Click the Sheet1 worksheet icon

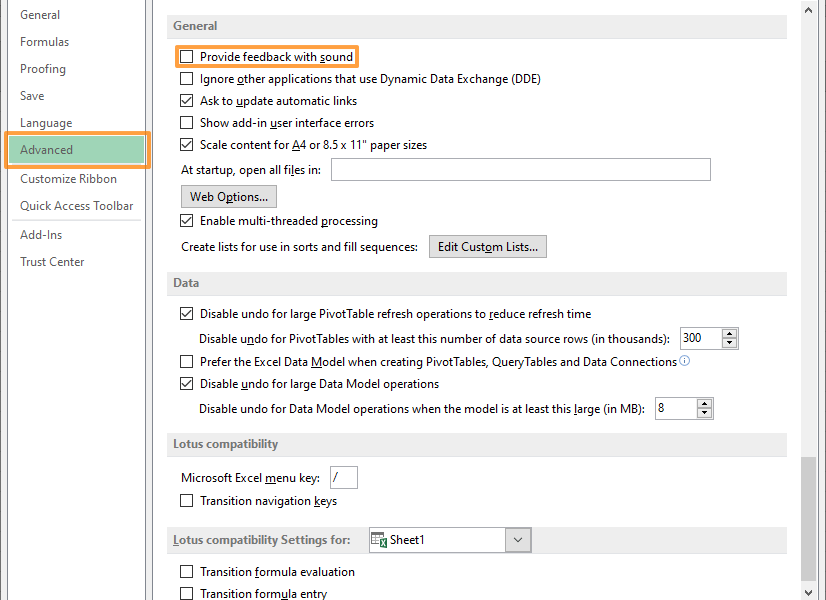379,539
